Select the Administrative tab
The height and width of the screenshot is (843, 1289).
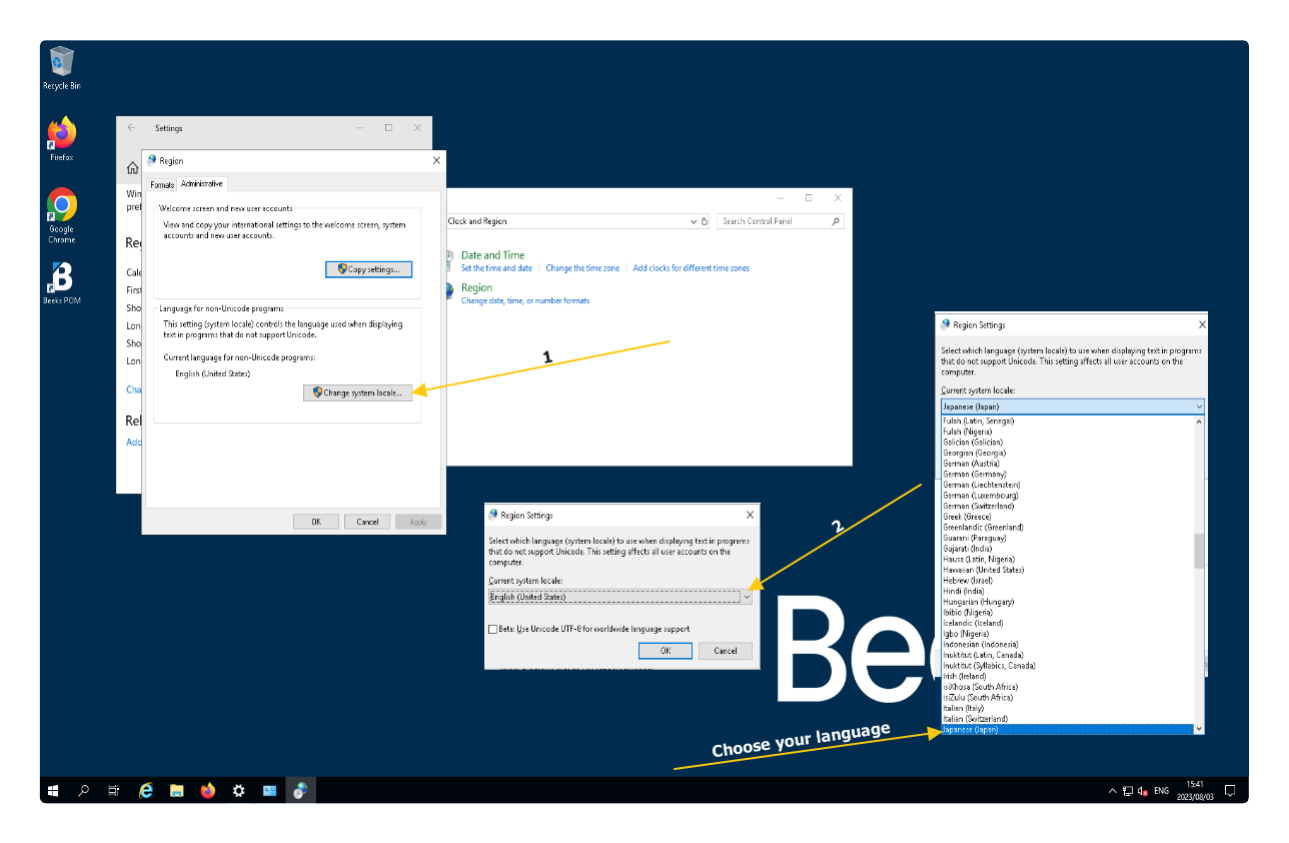point(202,184)
